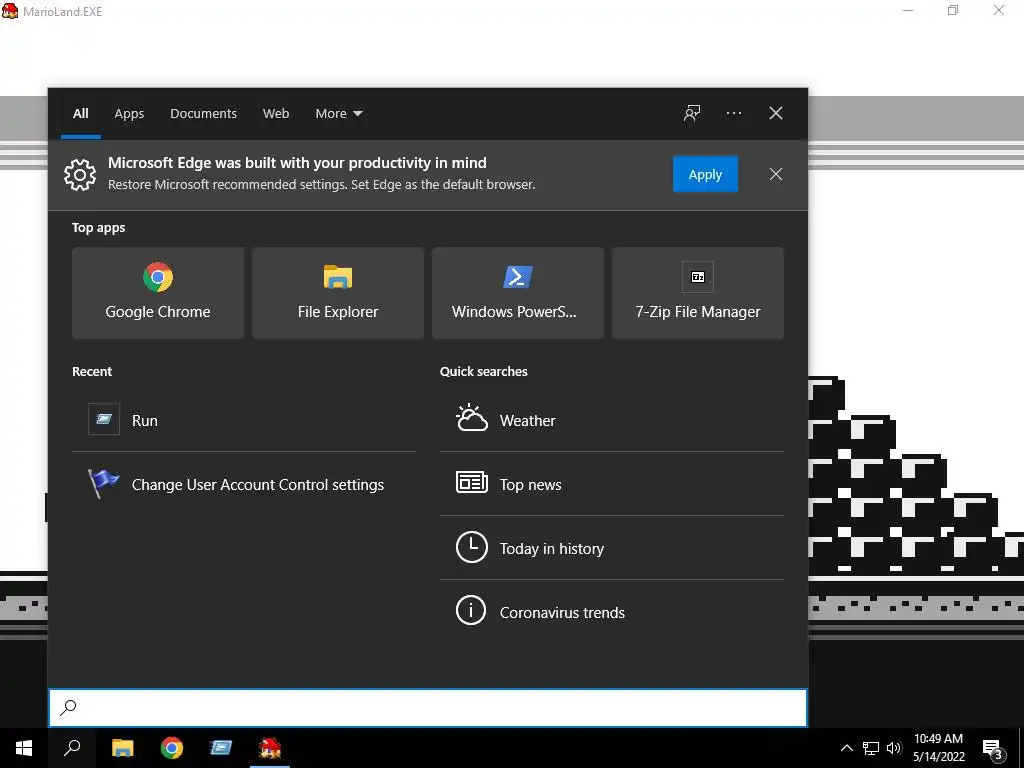Click the Quick searches heading
Screen dimensions: 1024x768
tap(484, 371)
